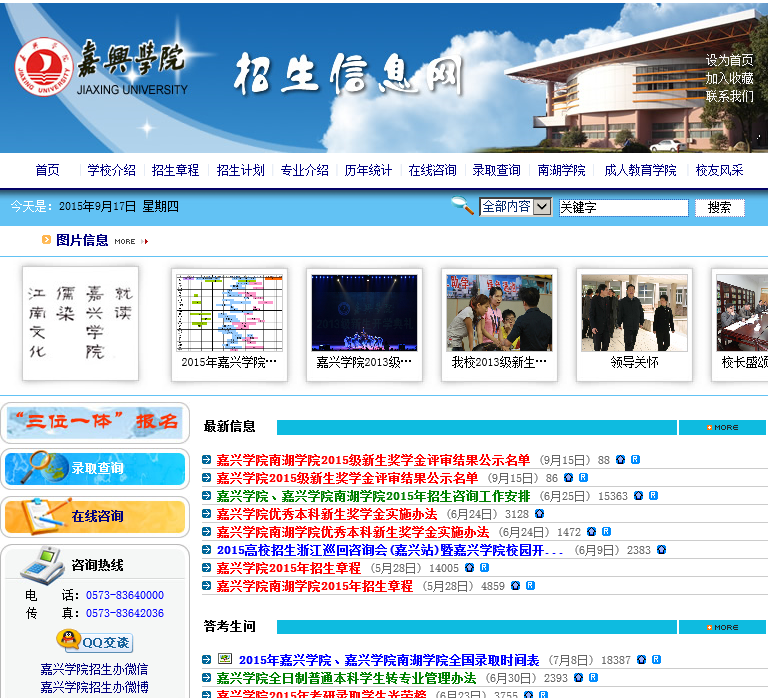Click the top icon after count 14005
Screen dimensions: 768x698
point(469,568)
